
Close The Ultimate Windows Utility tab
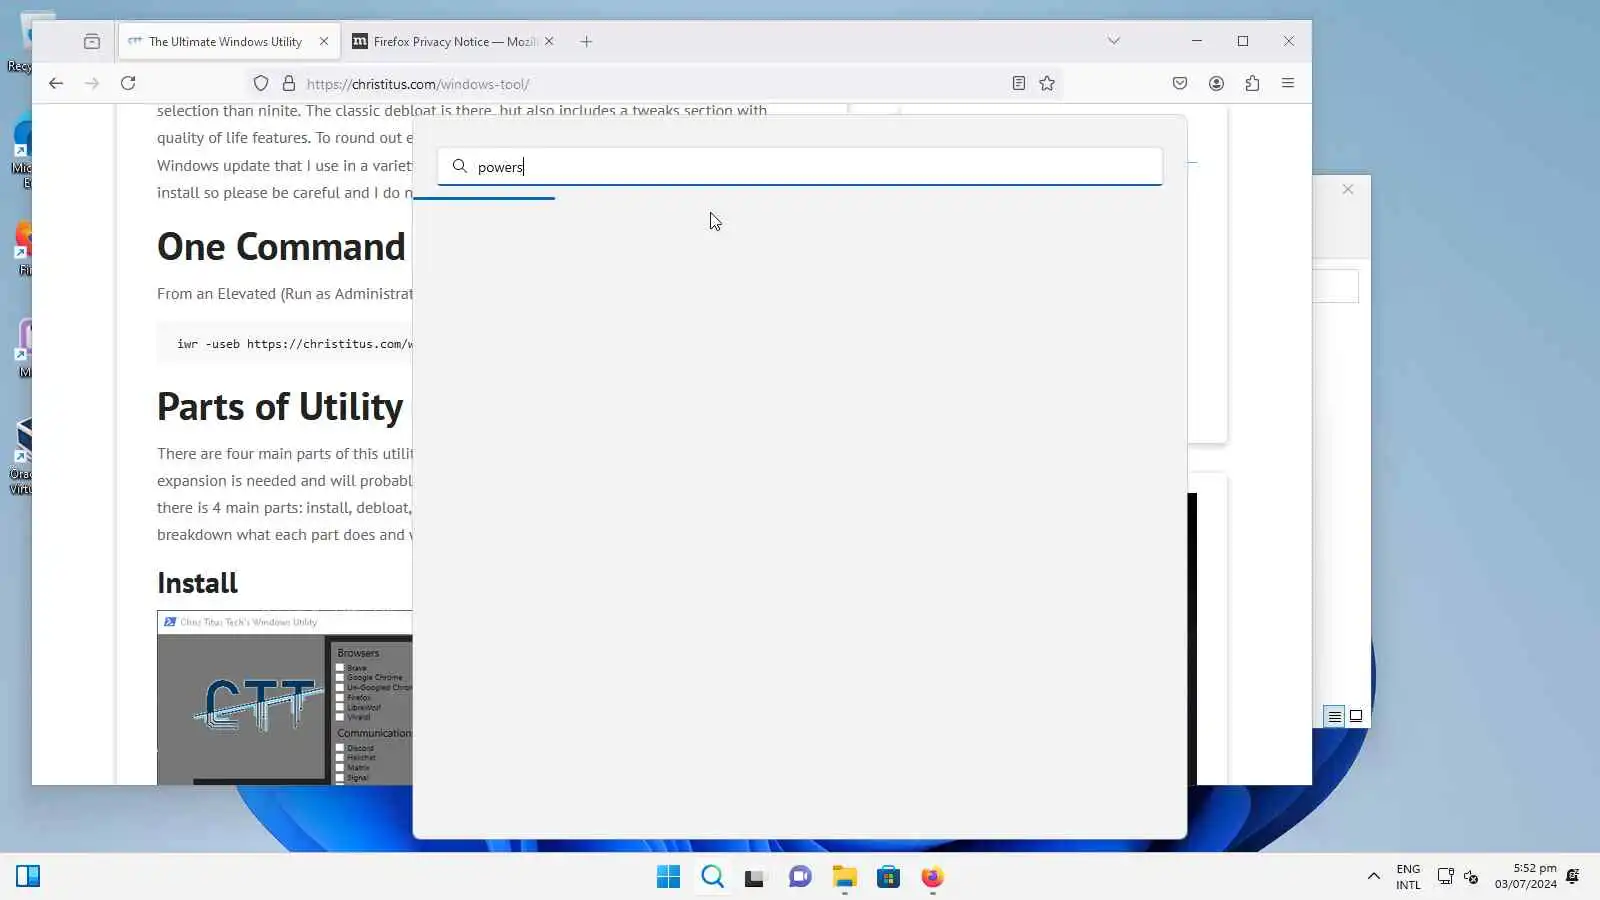click(324, 42)
